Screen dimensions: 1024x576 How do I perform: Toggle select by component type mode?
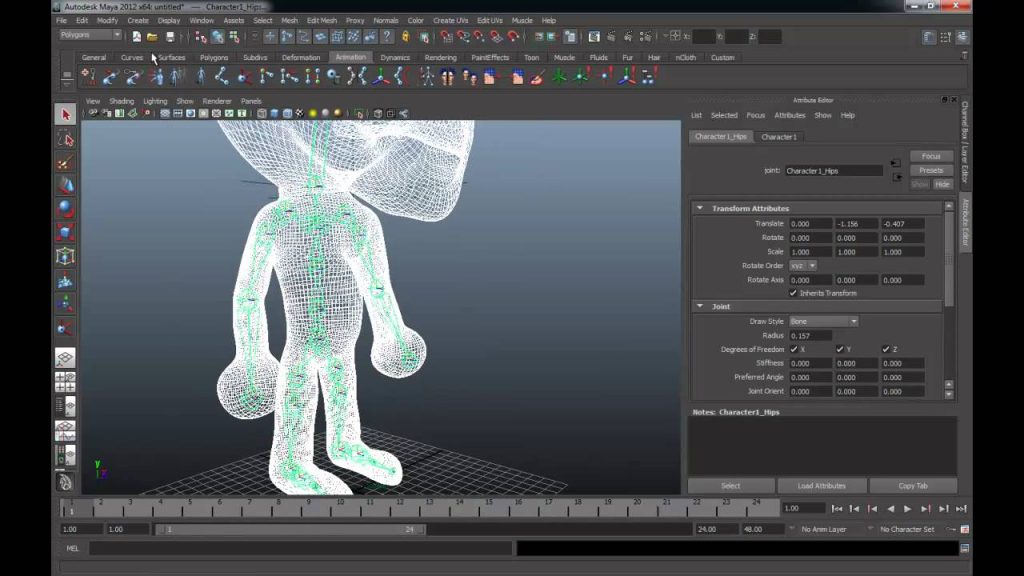(234, 37)
